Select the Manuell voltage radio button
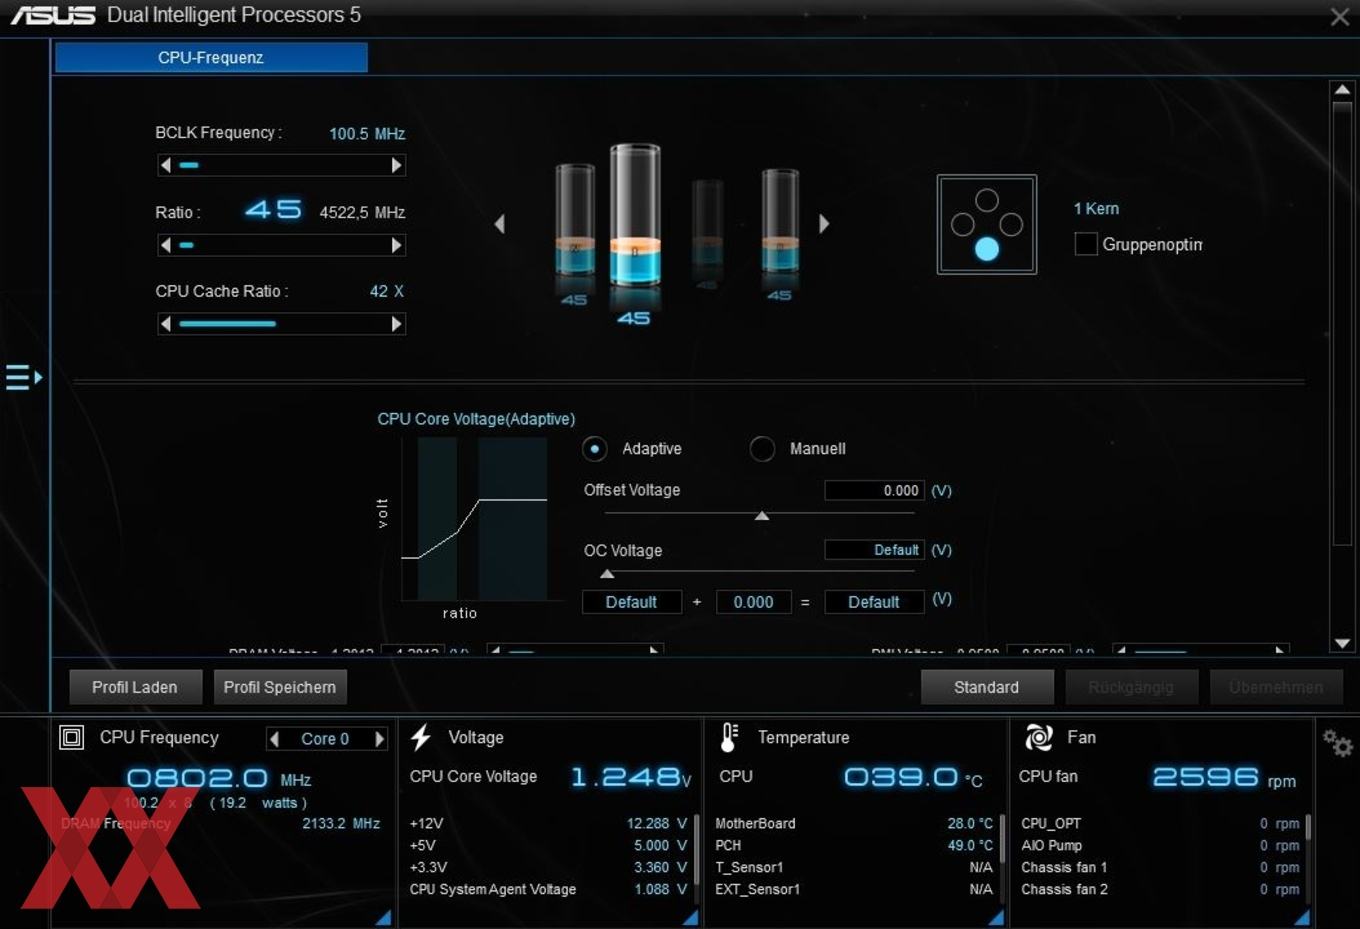The width and height of the screenshot is (1360, 929). coord(762,449)
